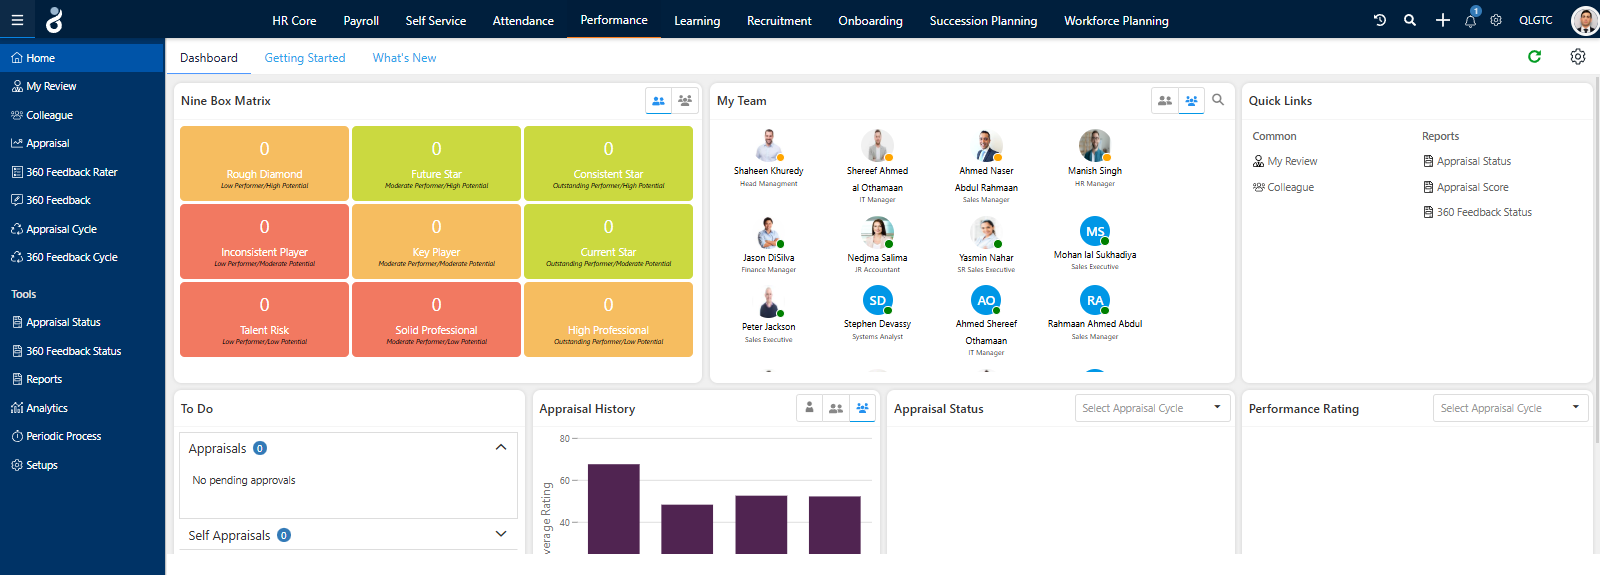
Task: Click the tallest Appraisal History bar
Action: (x=613, y=509)
